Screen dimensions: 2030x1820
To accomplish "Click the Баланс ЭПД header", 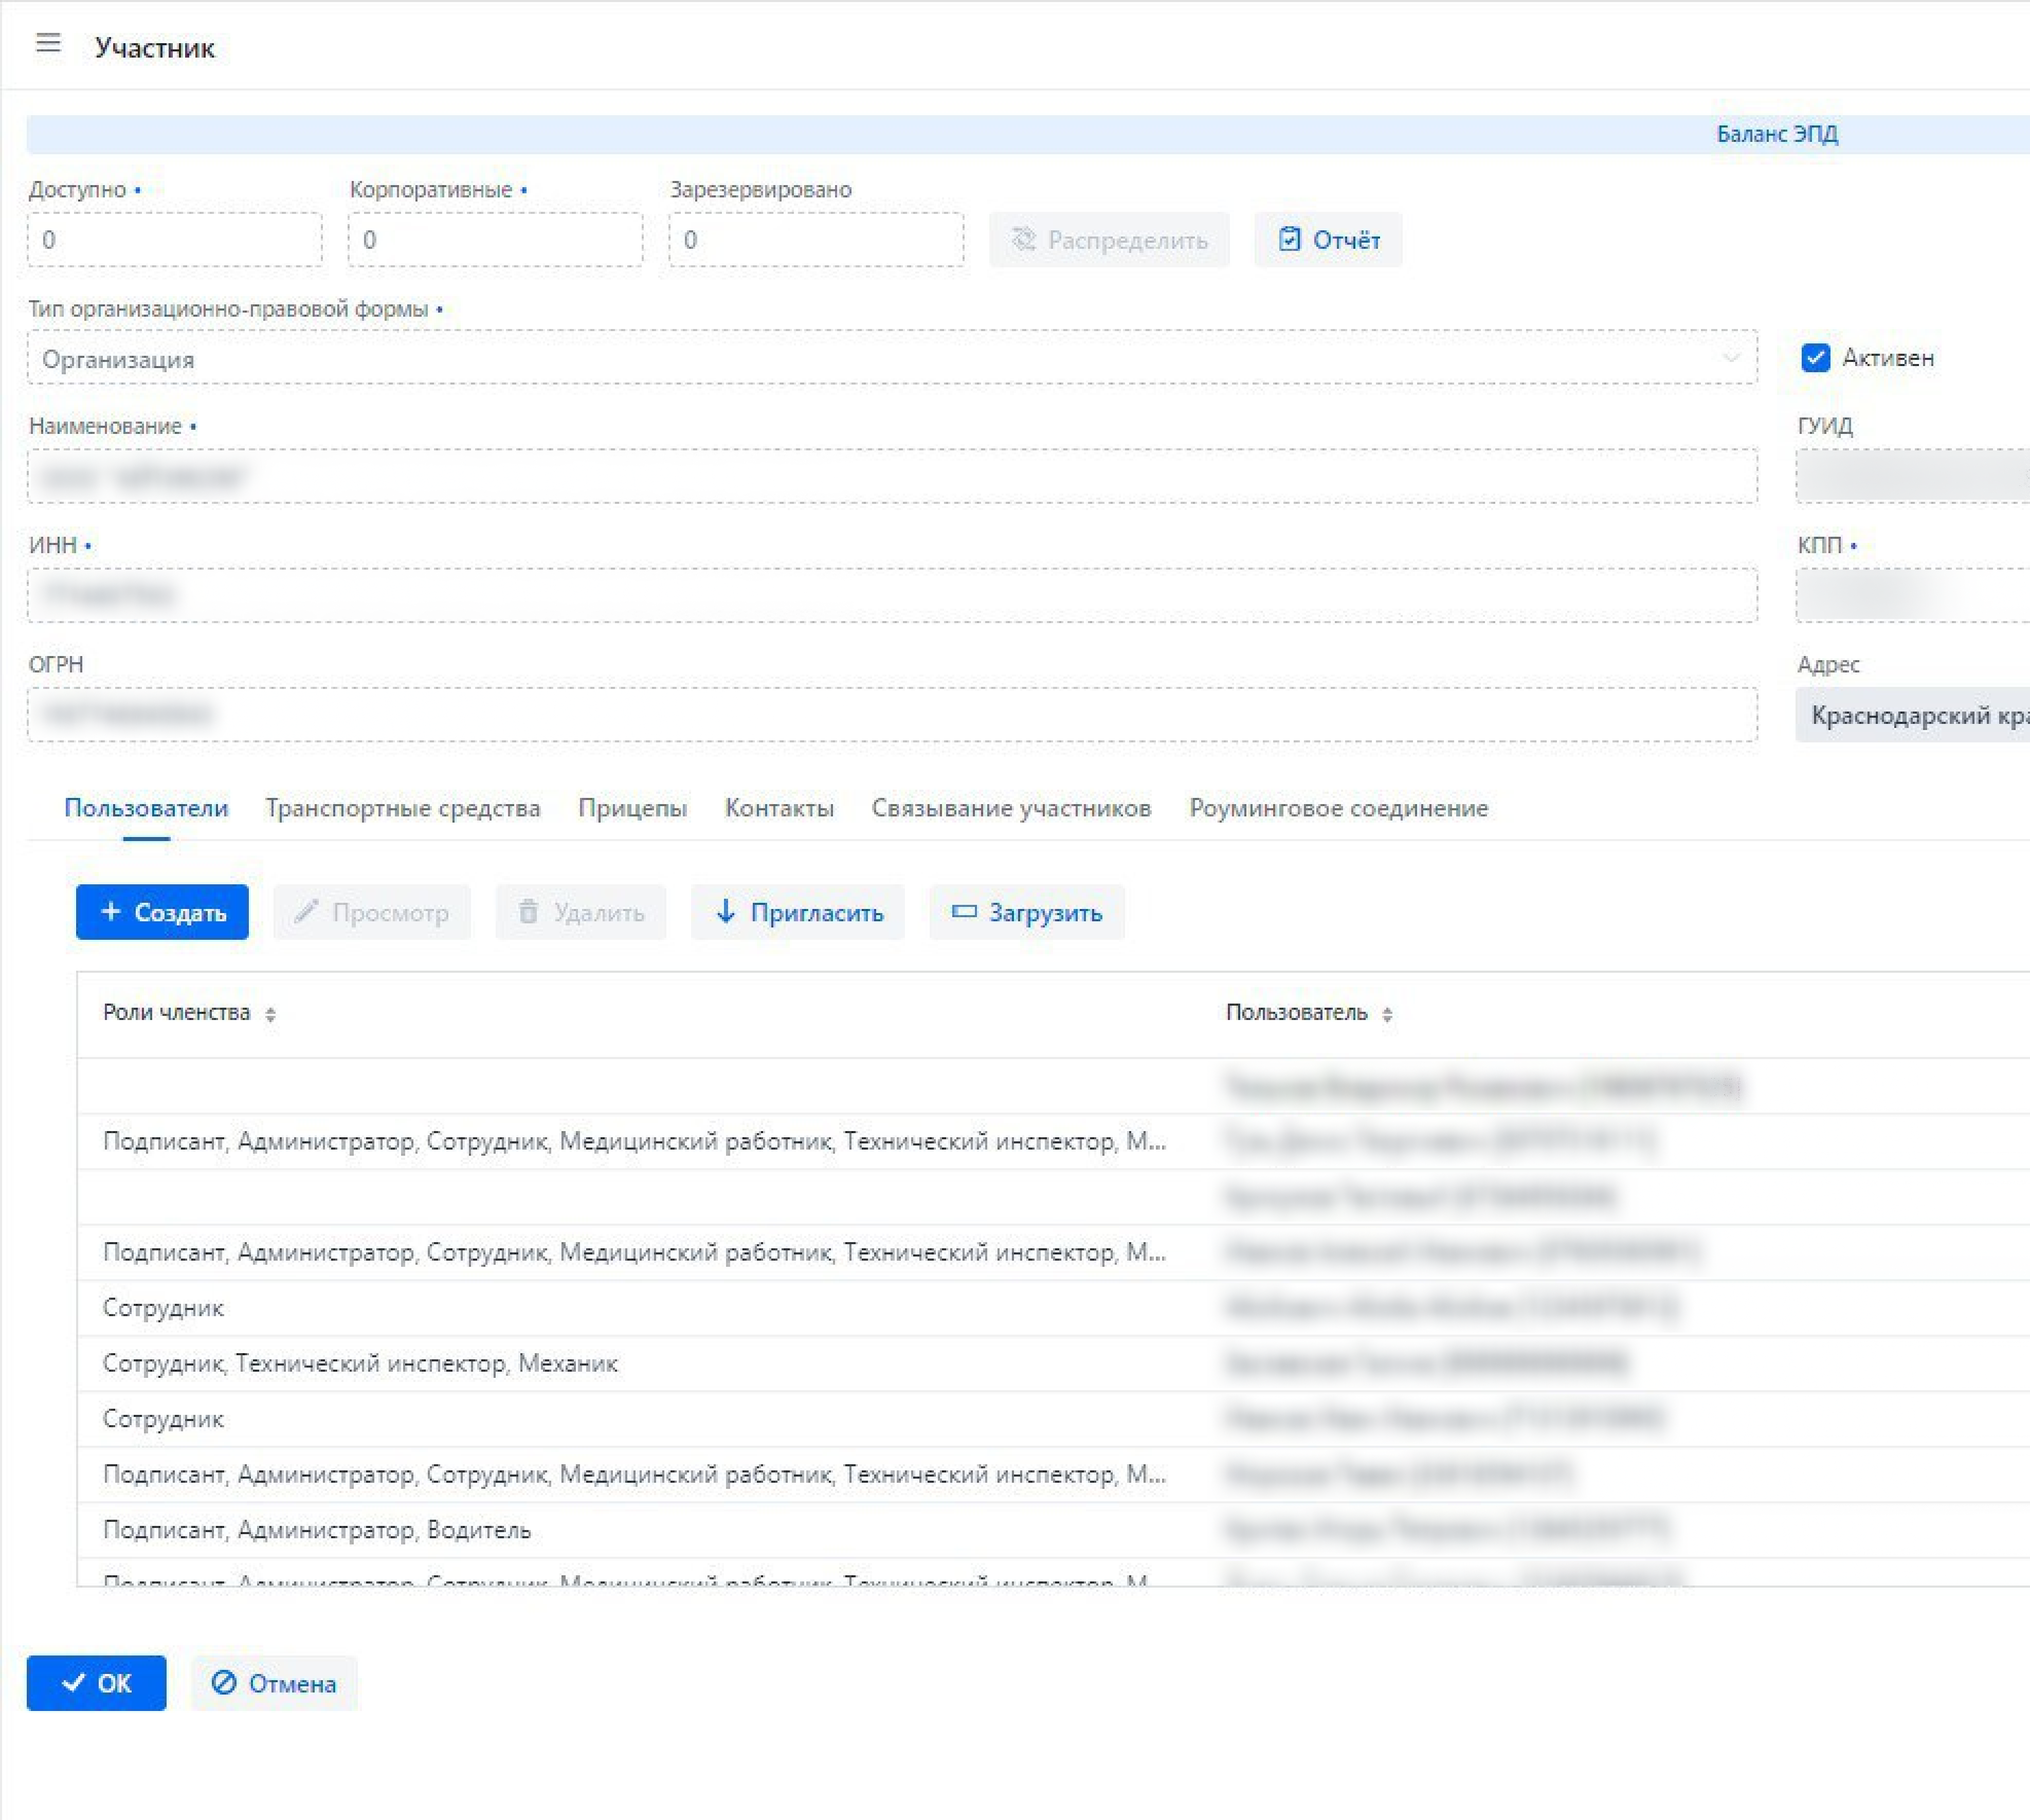I will pos(1777,134).
